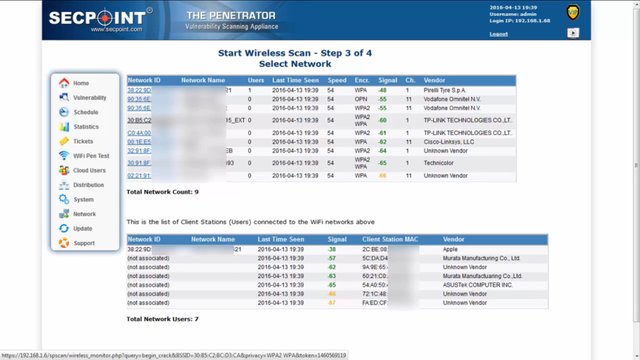Click the Logout link
The width and height of the screenshot is (640, 360).
498,34
